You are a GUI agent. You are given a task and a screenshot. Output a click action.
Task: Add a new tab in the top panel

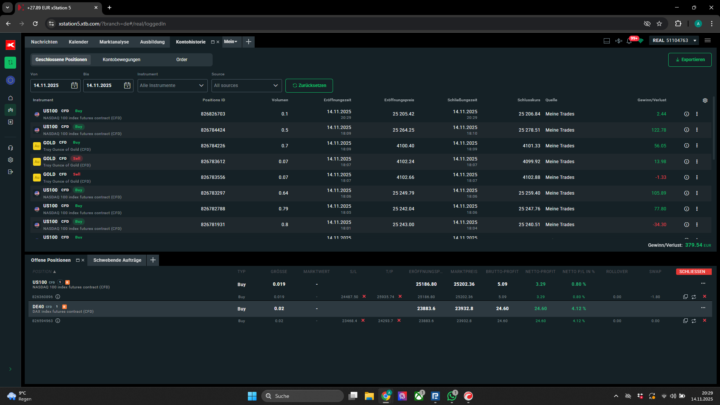(x=248, y=42)
